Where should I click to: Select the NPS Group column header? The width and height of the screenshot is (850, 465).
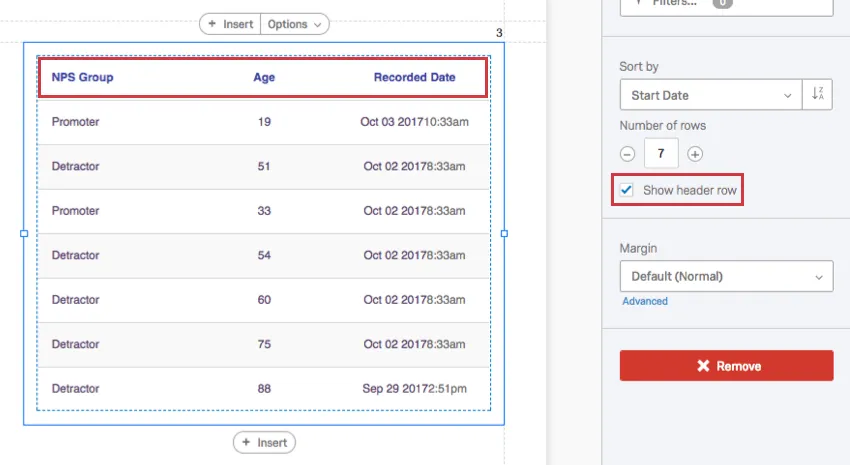click(x=83, y=77)
